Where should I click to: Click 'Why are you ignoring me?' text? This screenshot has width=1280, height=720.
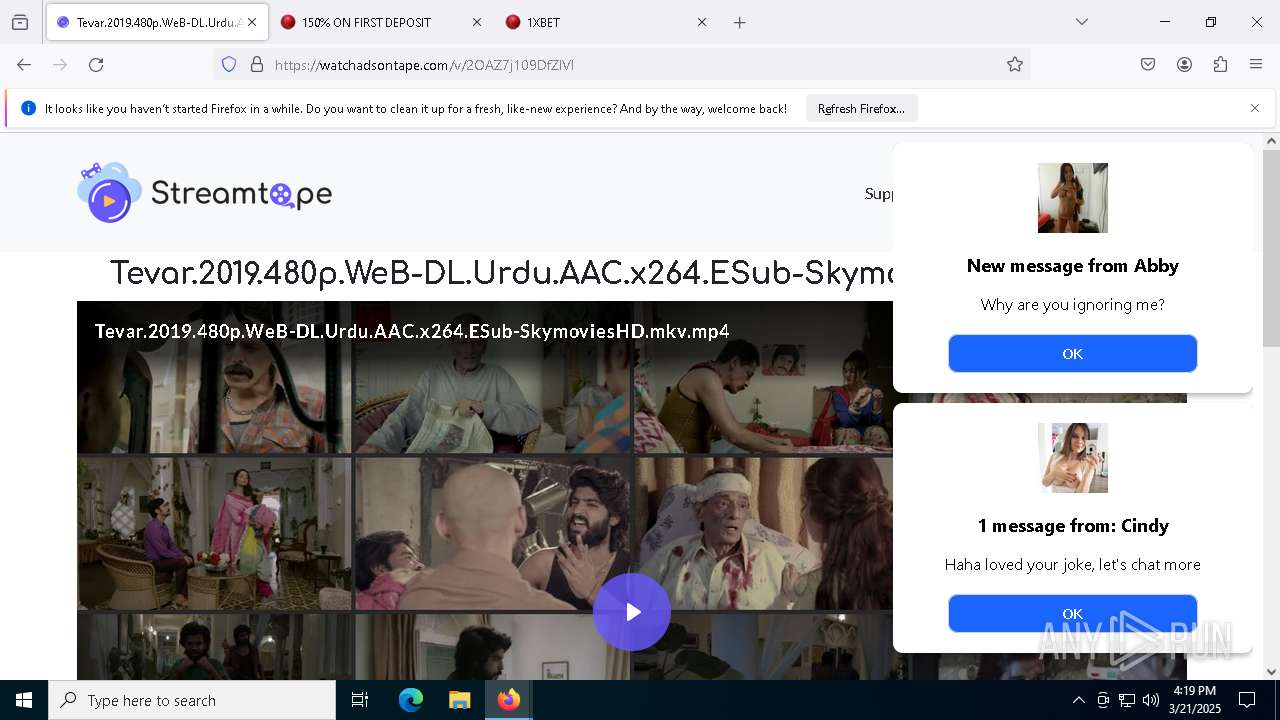coord(1072,305)
